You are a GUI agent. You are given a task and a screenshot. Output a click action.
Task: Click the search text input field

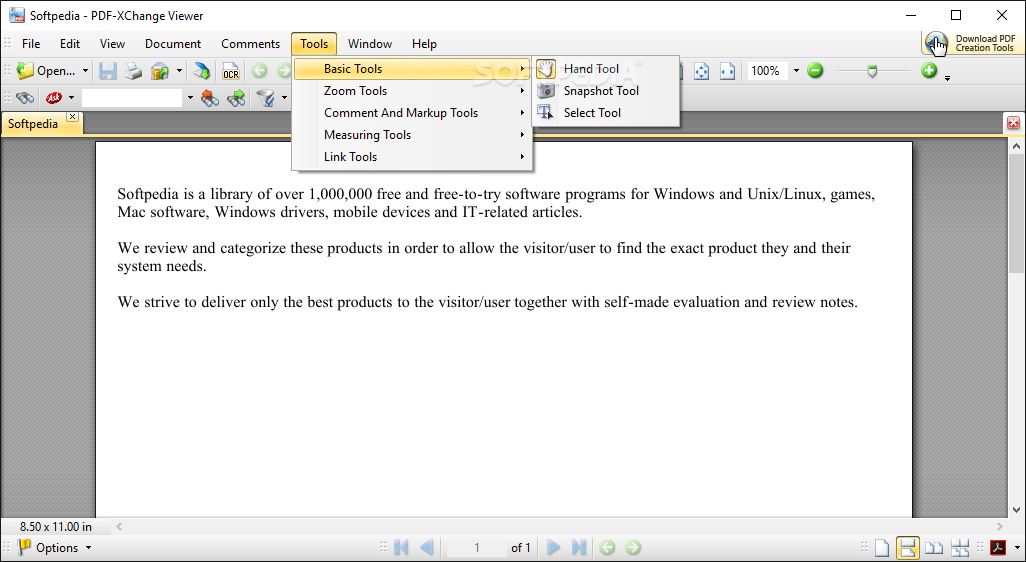coord(132,98)
